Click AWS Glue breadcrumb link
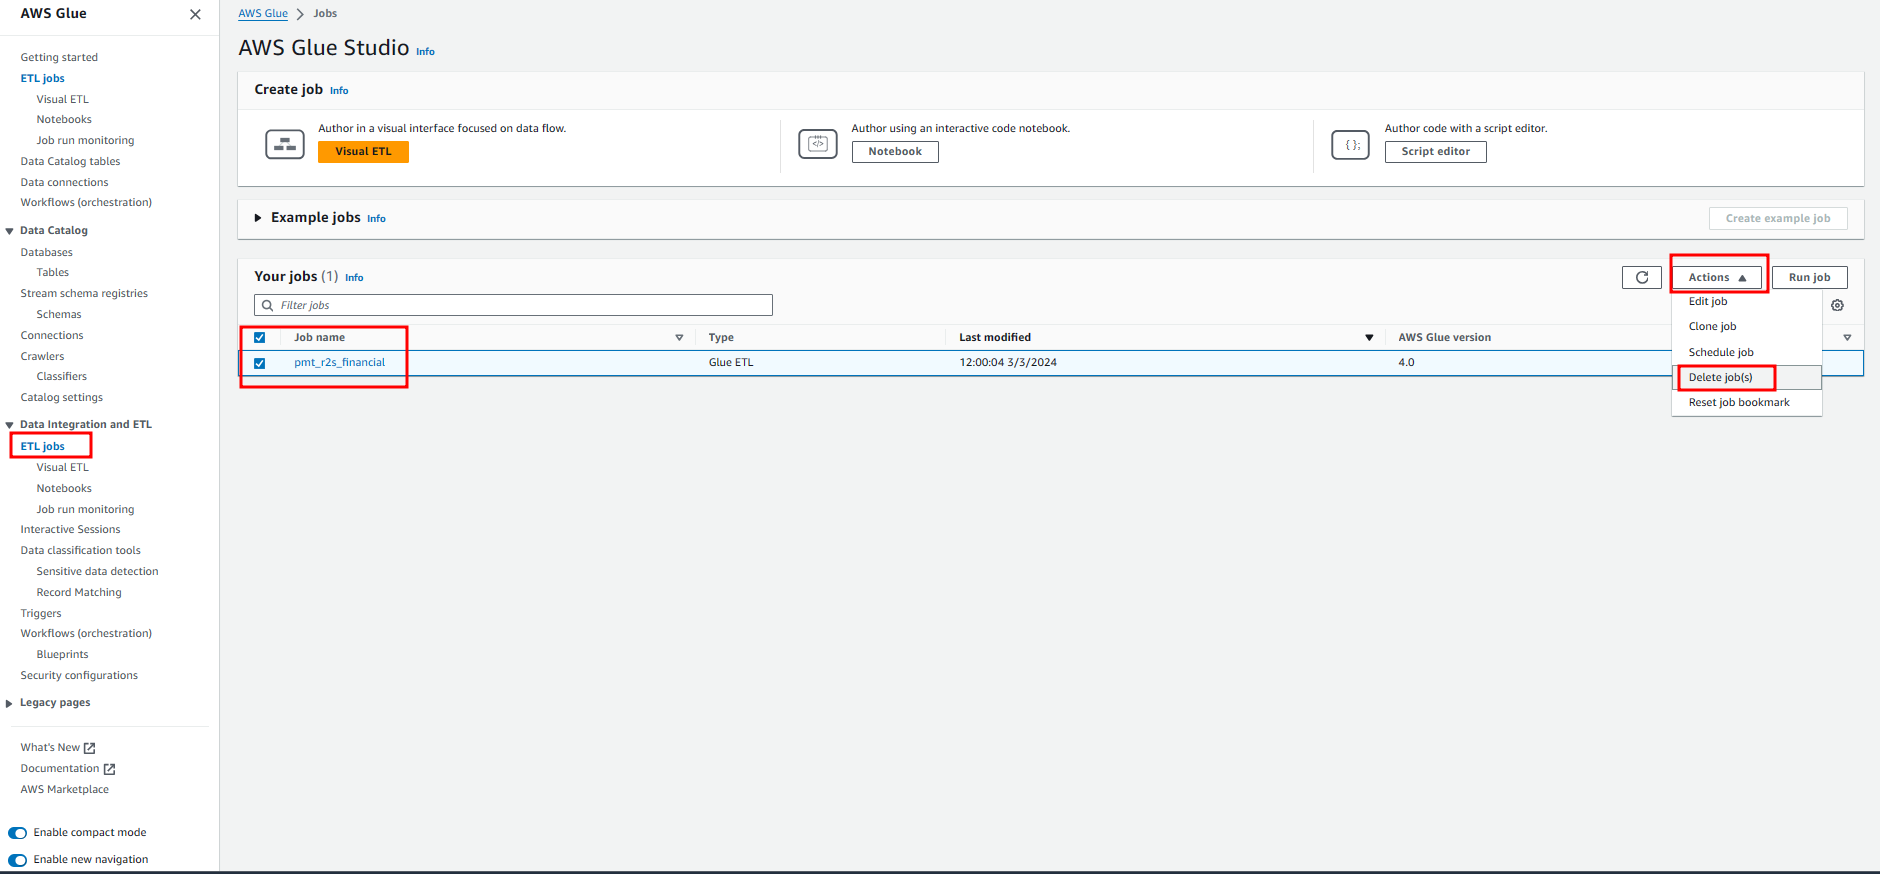Viewport: 1880px width, 874px height. click(263, 14)
